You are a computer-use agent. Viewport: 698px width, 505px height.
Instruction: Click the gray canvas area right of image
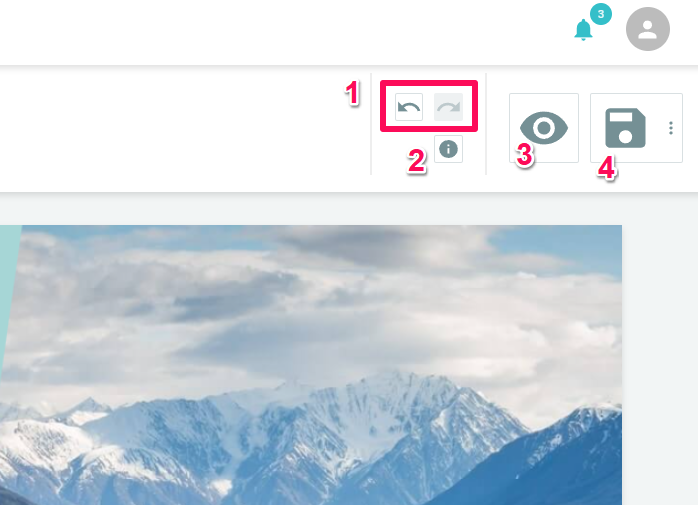[660, 356]
